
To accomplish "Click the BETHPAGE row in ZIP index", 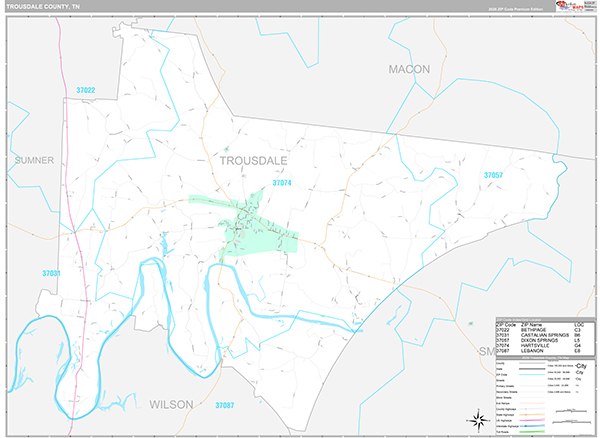I will (x=537, y=330).
